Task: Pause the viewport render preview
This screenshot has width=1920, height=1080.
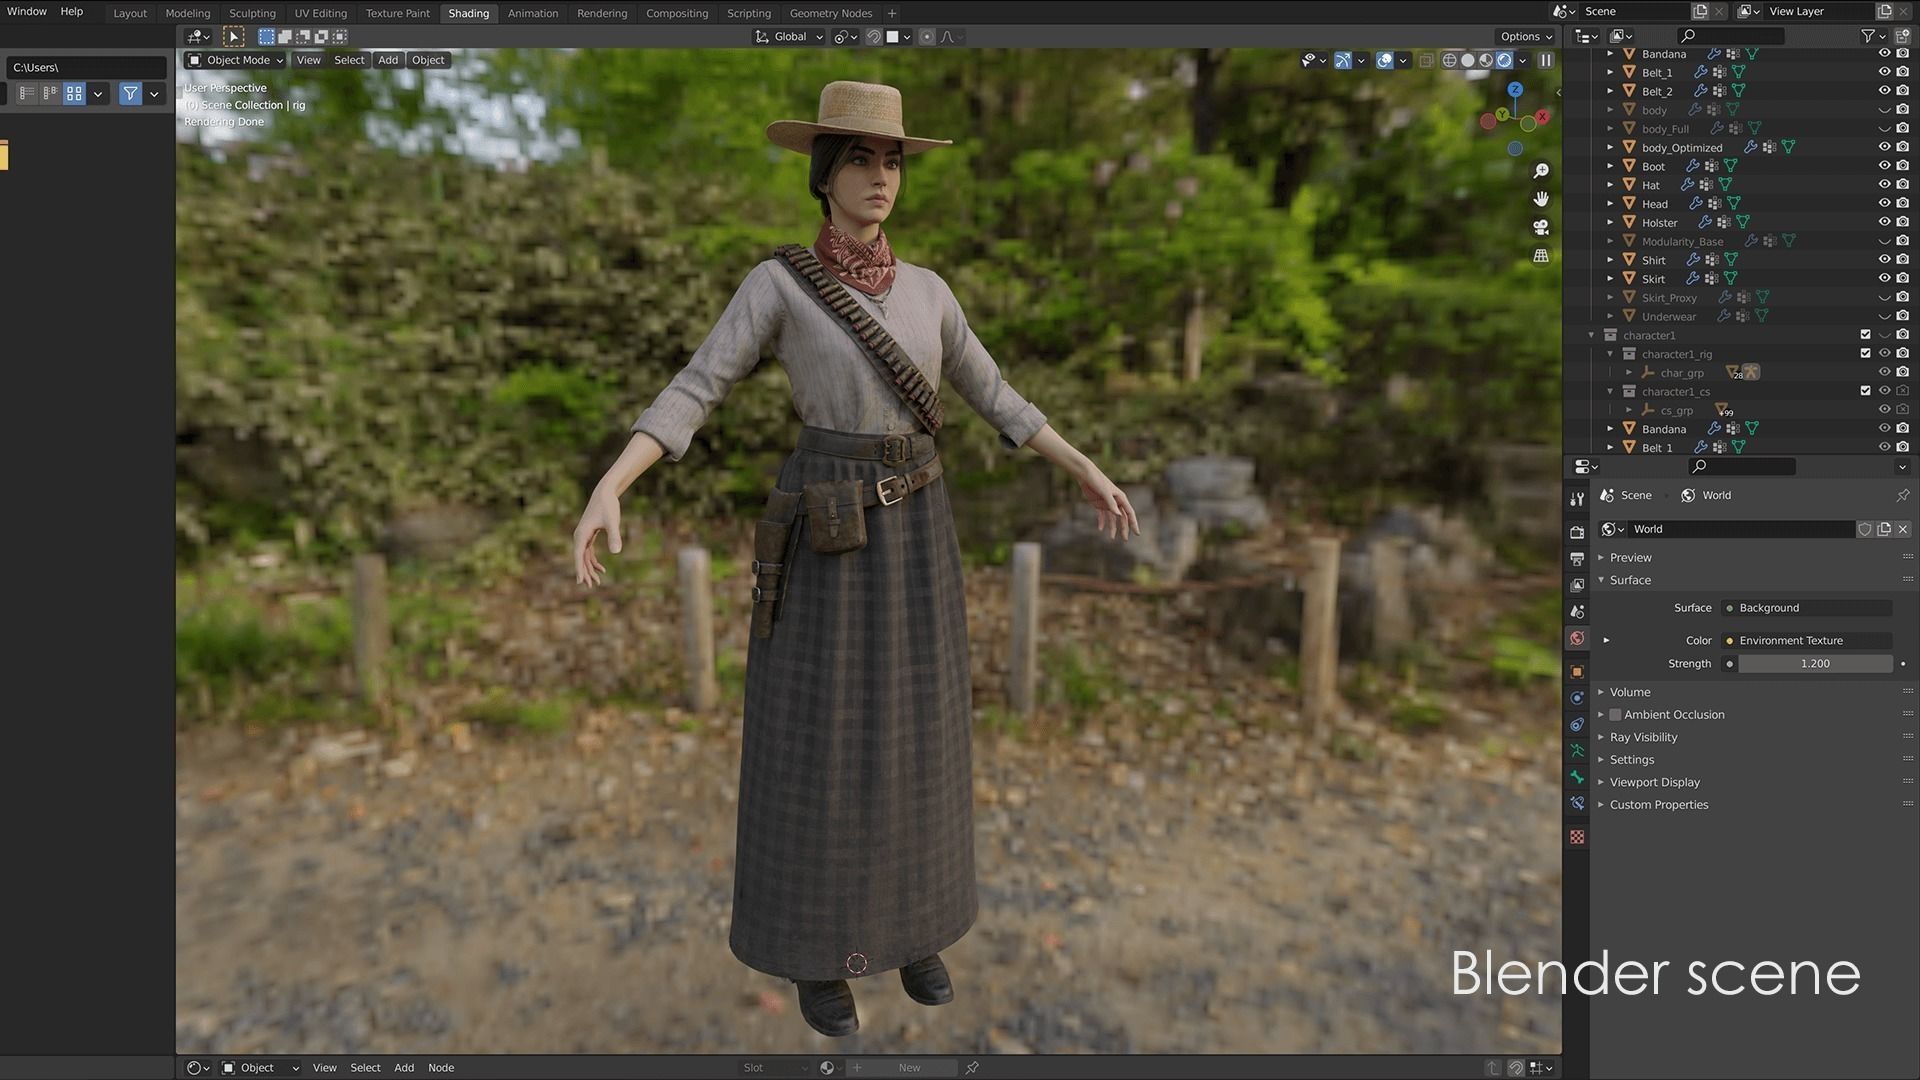Action: pyautogui.click(x=1546, y=60)
